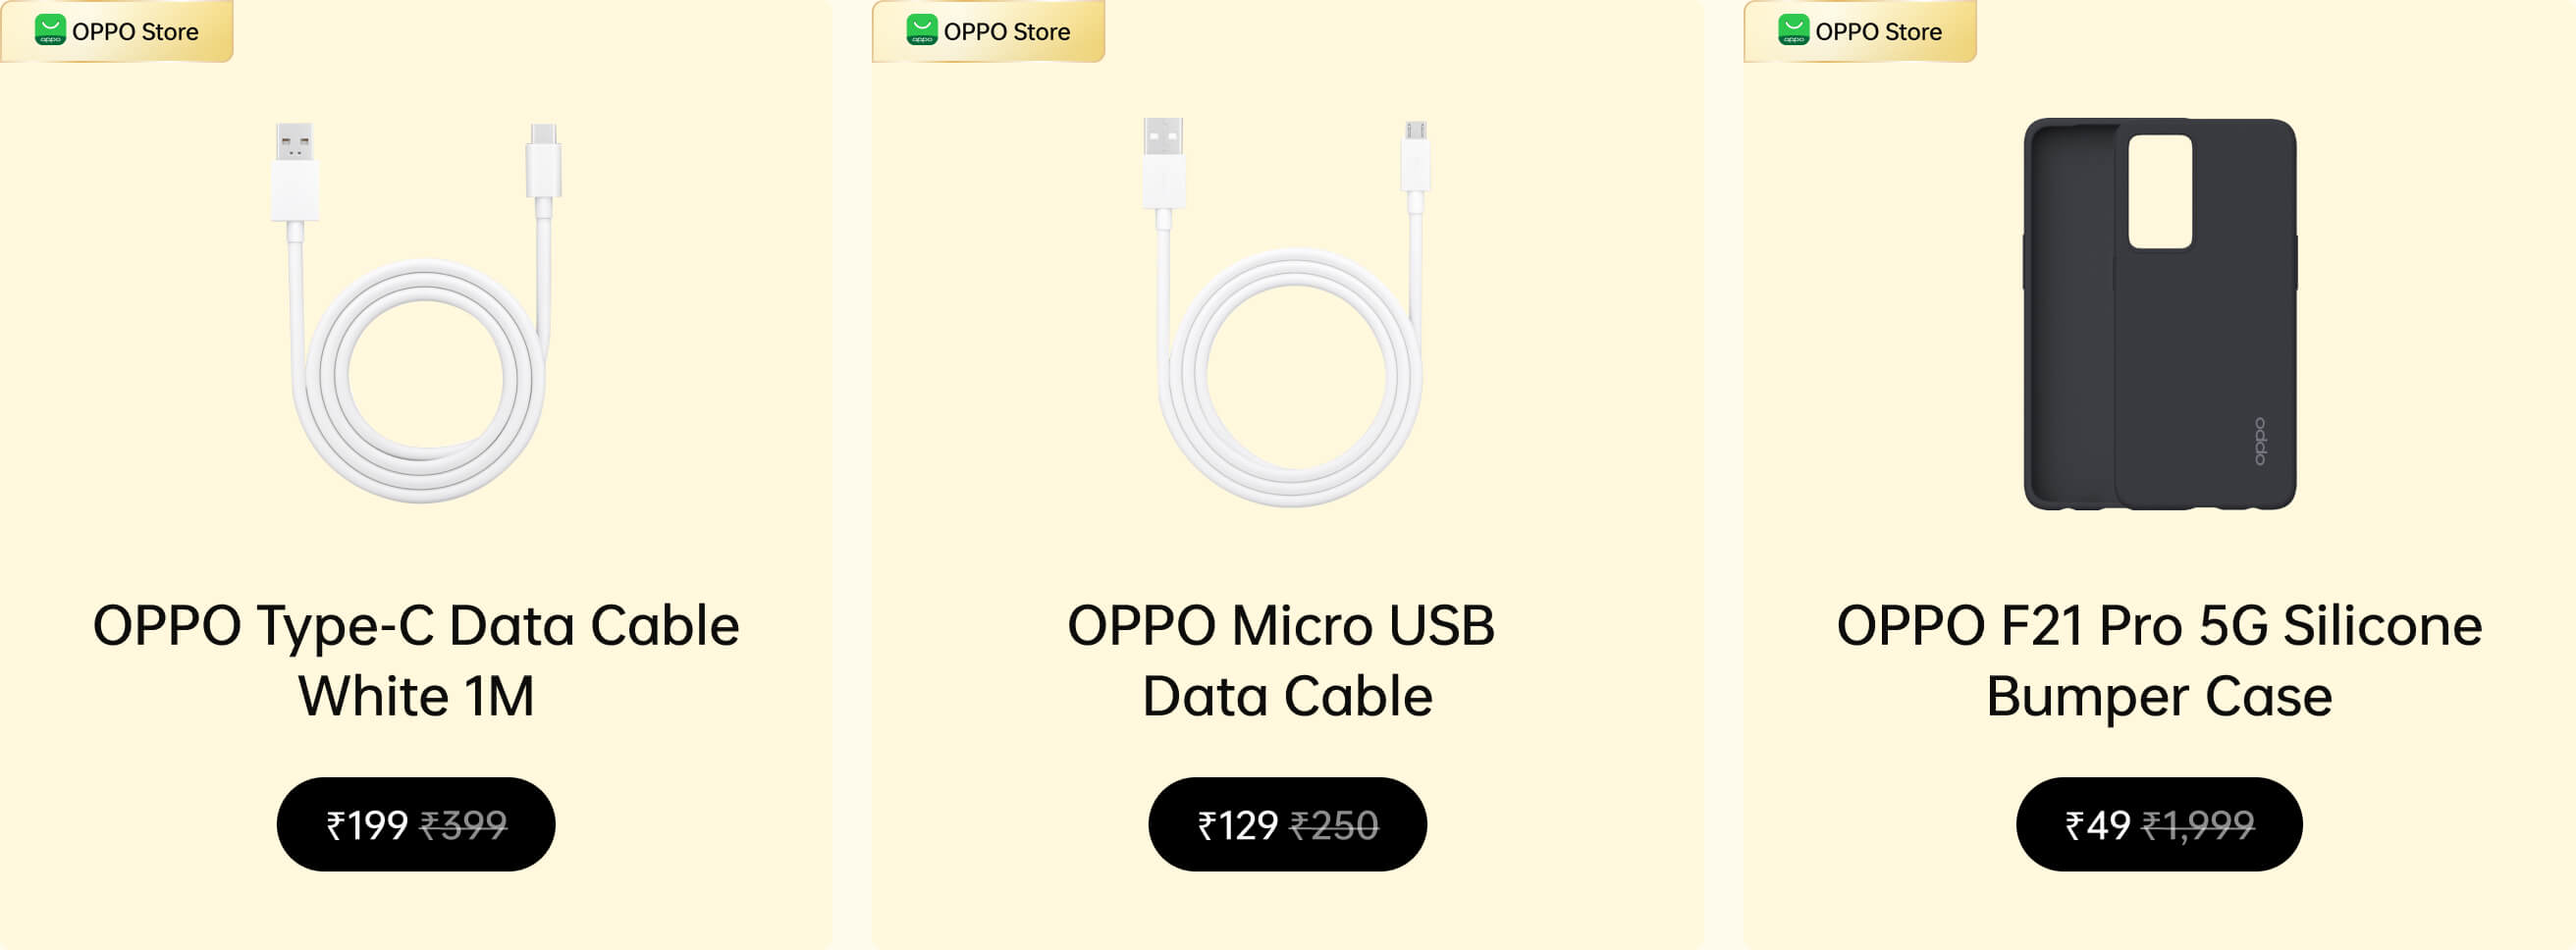The width and height of the screenshot is (2576, 950).
Task: Open the black silicone bumper case image
Action: [x=2159, y=314]
